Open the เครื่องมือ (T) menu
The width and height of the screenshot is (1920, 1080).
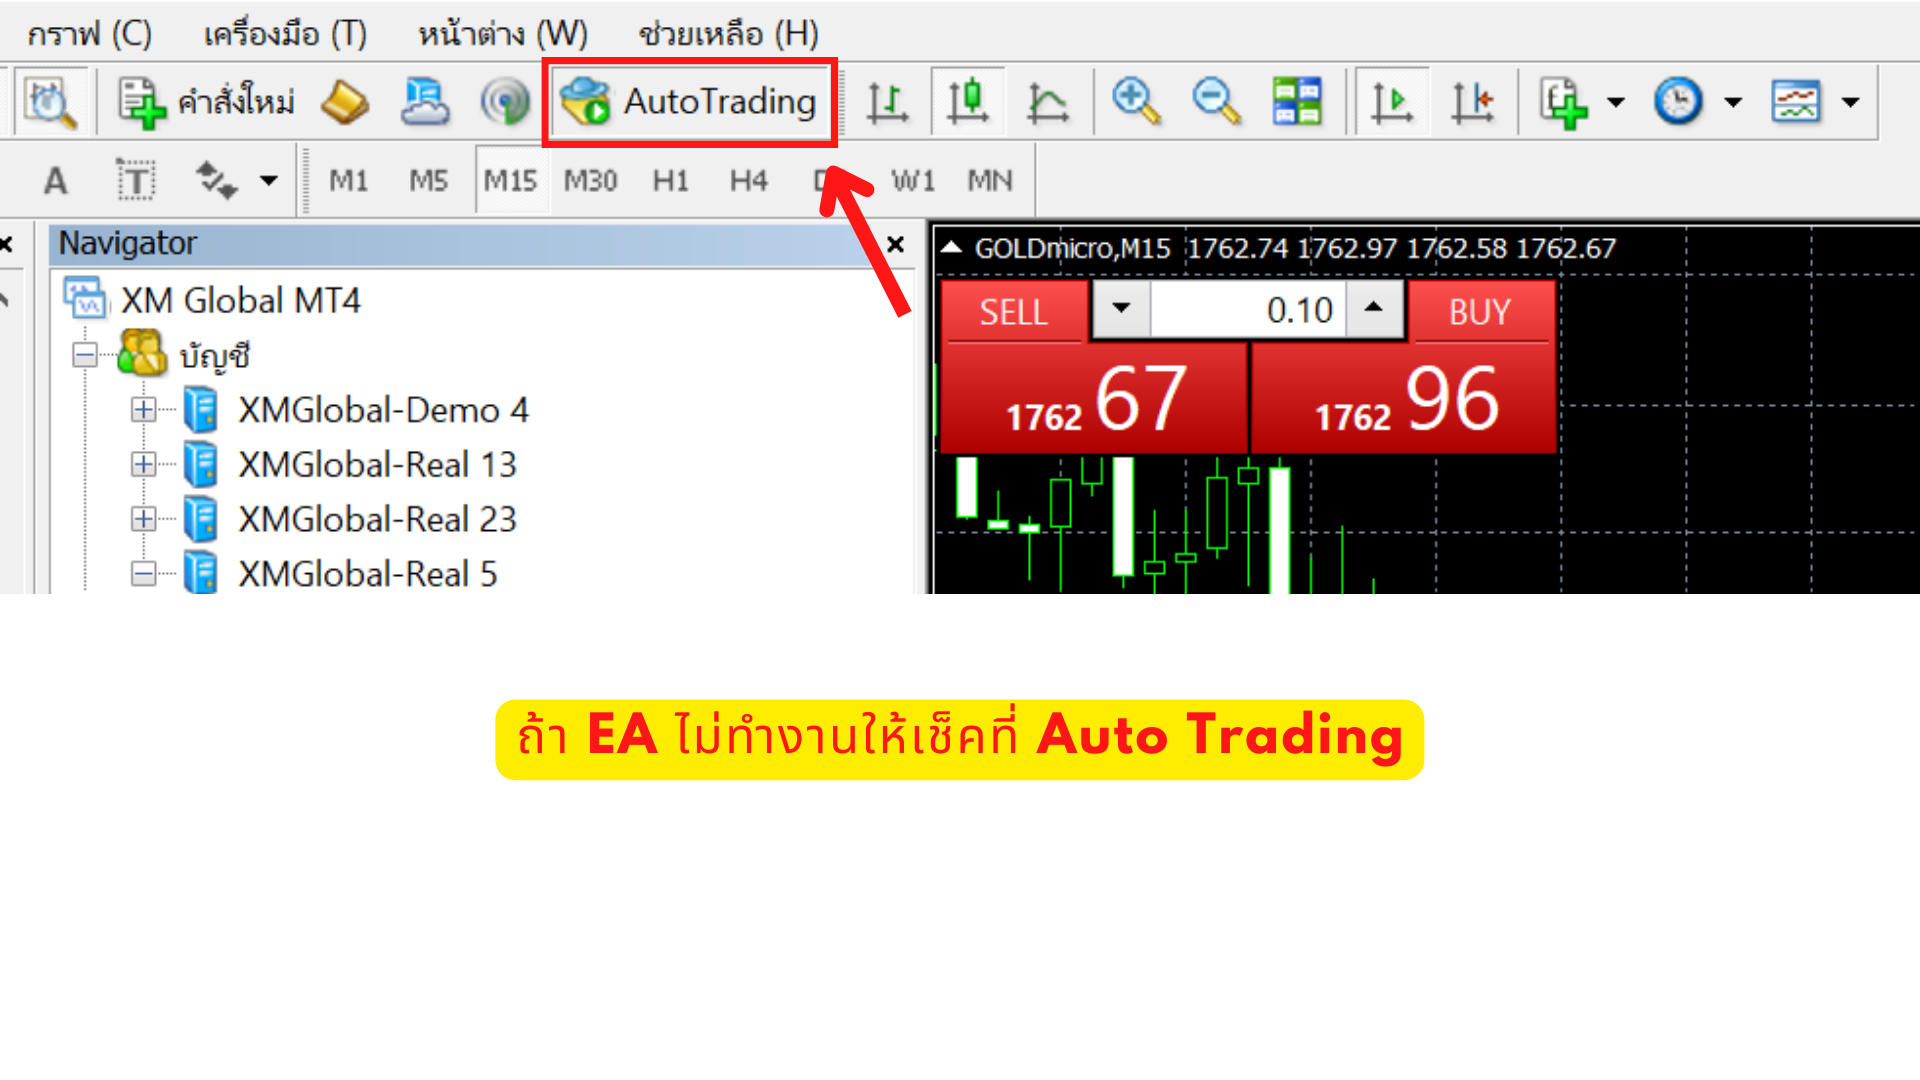click(285, 34)
